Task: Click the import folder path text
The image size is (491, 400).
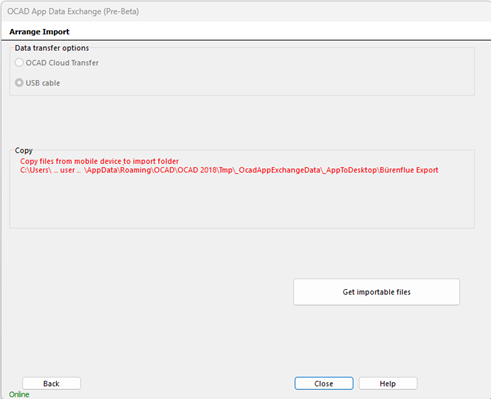Action: 229,170
